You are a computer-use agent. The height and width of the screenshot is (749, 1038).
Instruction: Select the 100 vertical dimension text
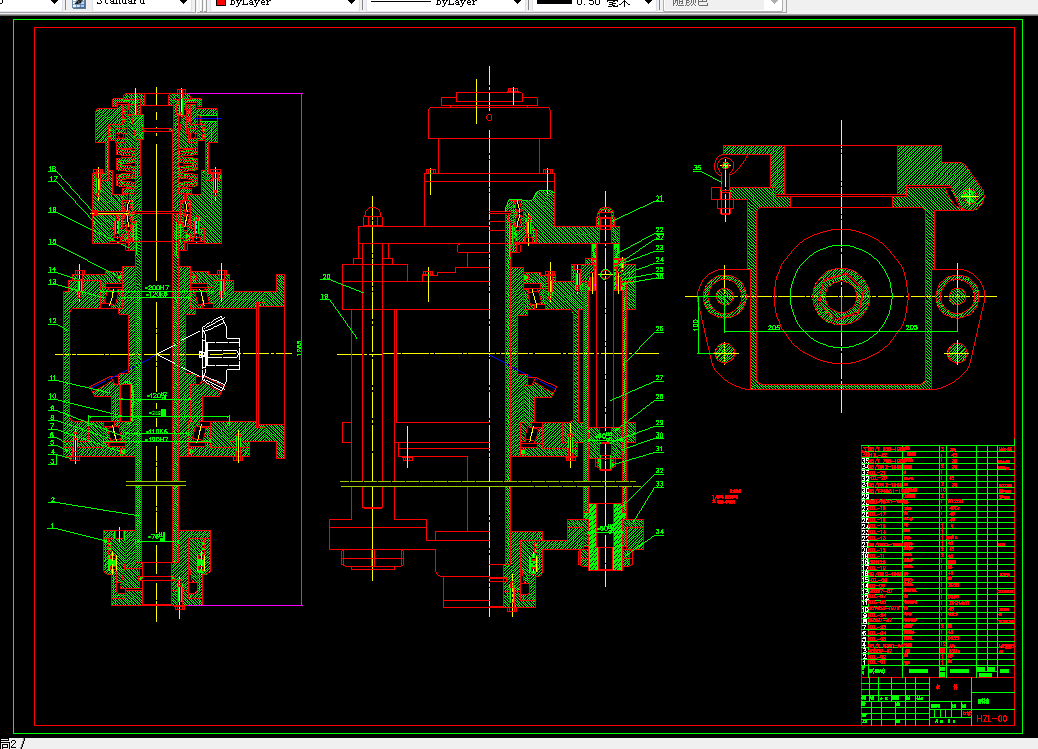[696, 325]
